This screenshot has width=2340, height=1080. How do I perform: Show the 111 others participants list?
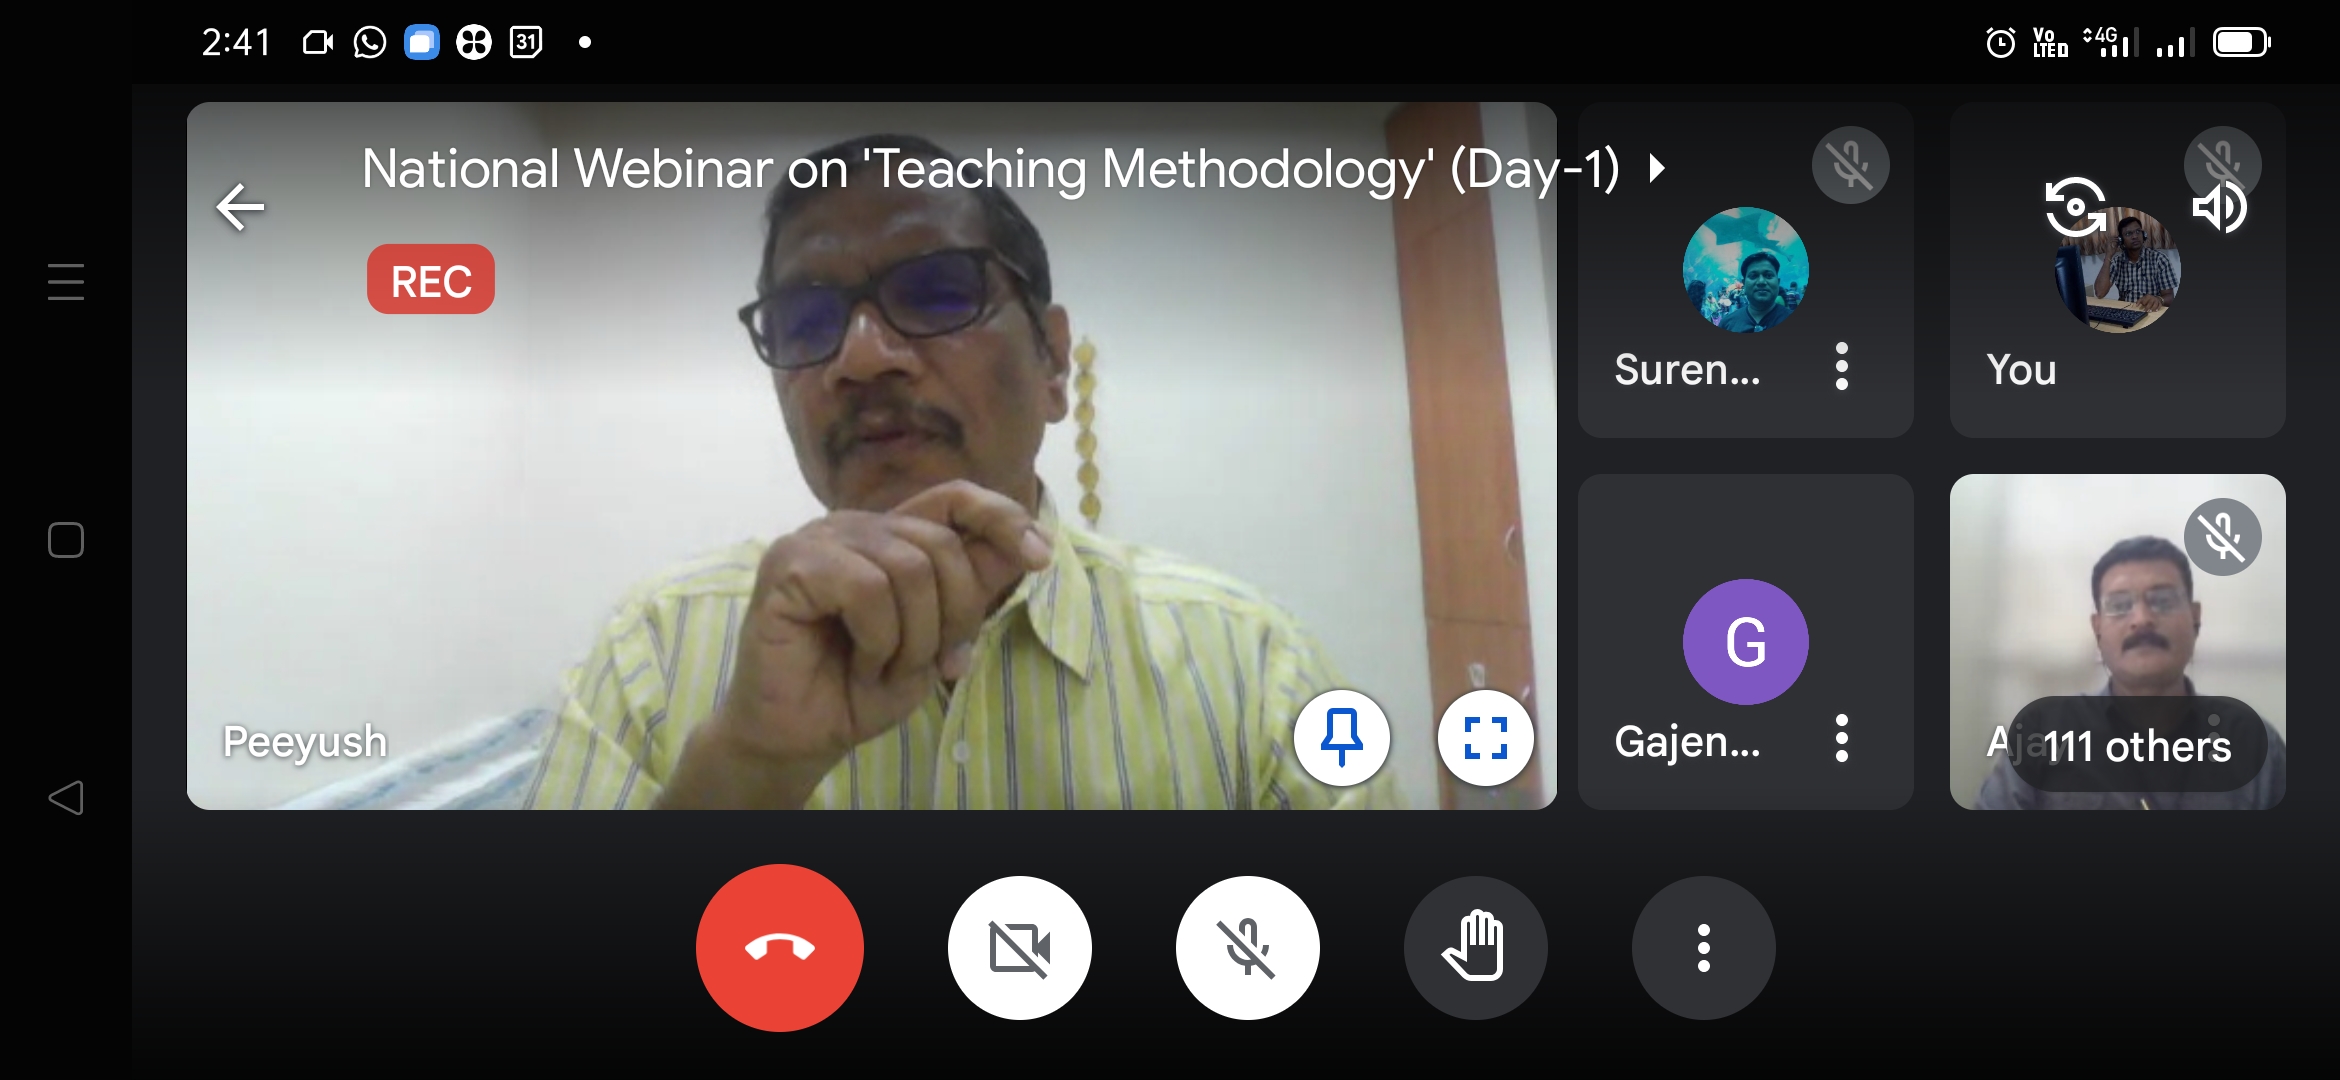point(2137,745)
